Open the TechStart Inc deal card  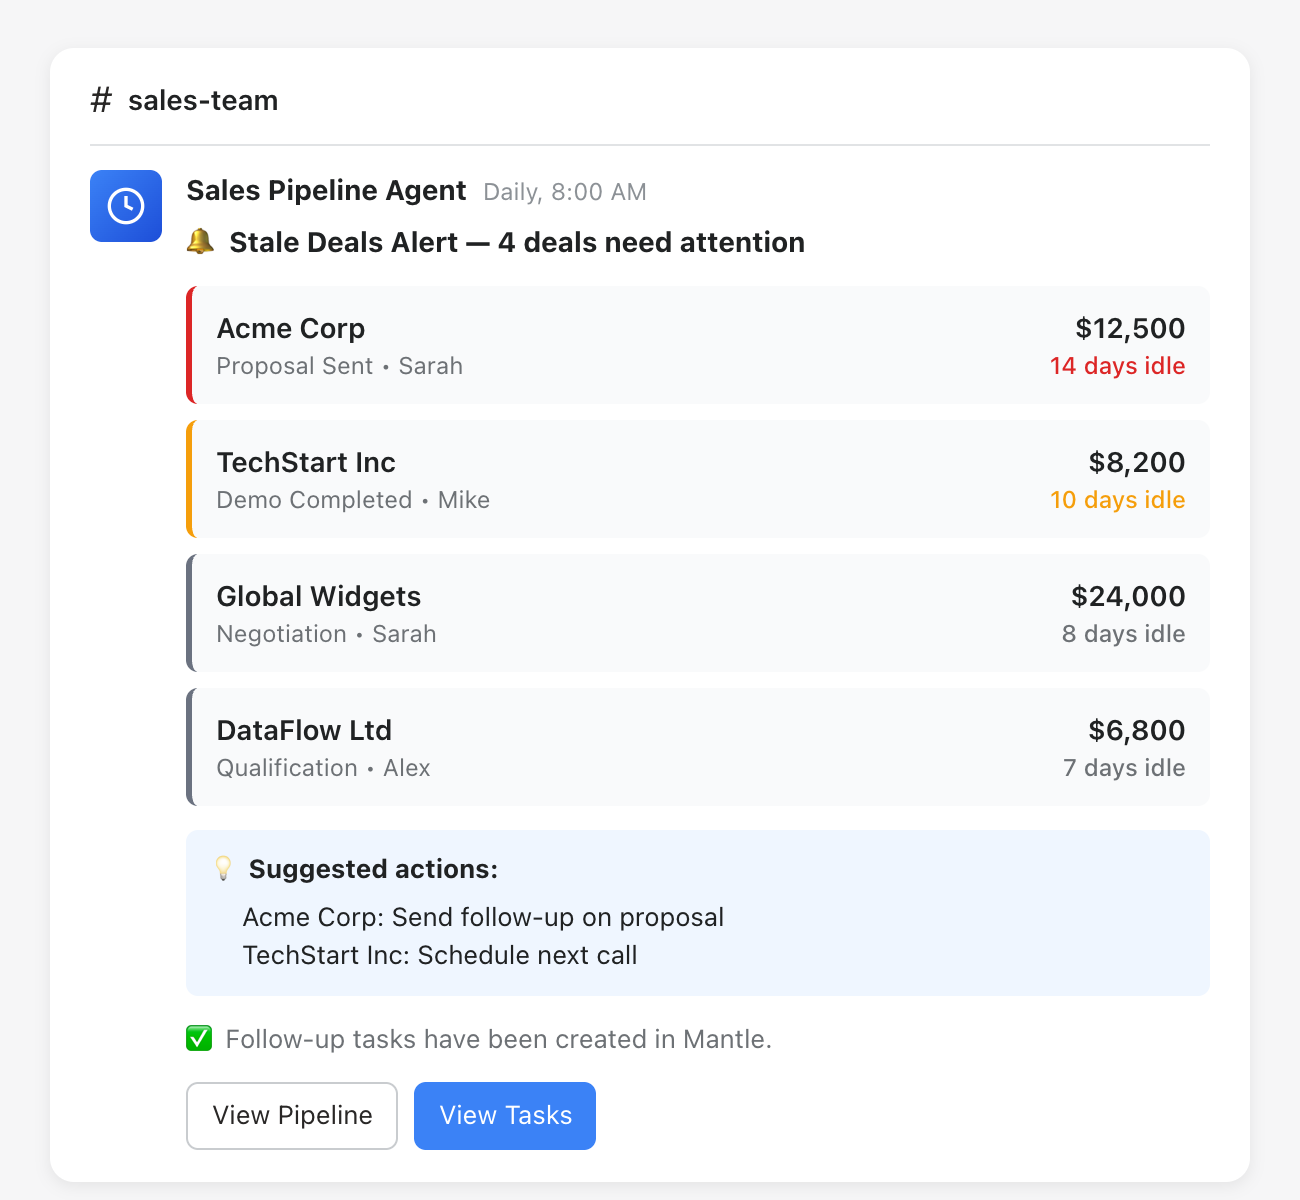tap(698, 479)
